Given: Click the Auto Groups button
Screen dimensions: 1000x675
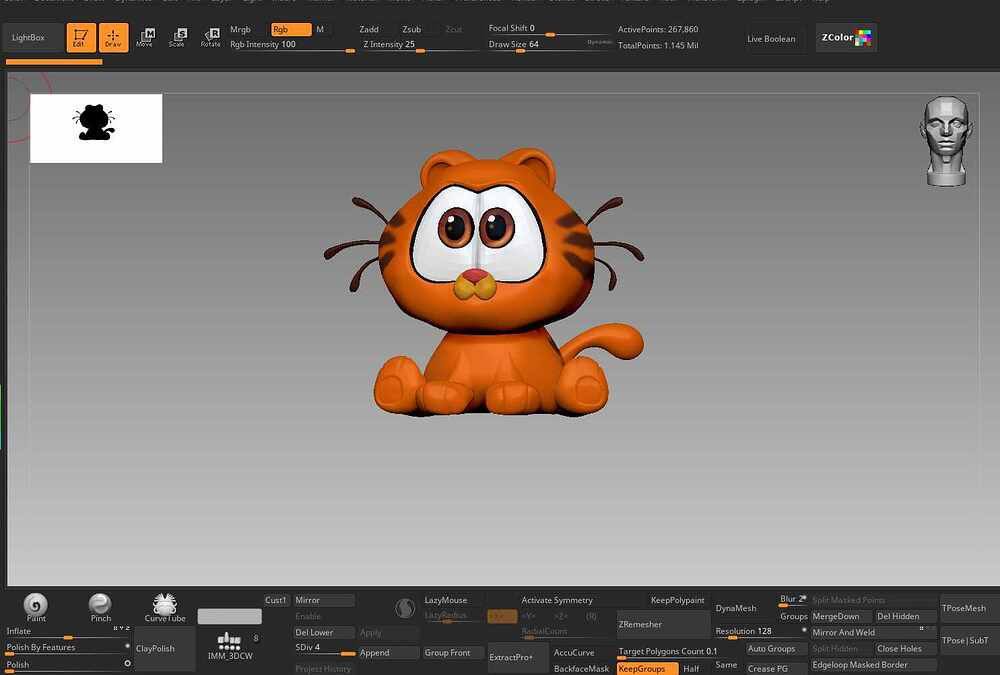Looking at the screenshot, I should pos(776,649).
